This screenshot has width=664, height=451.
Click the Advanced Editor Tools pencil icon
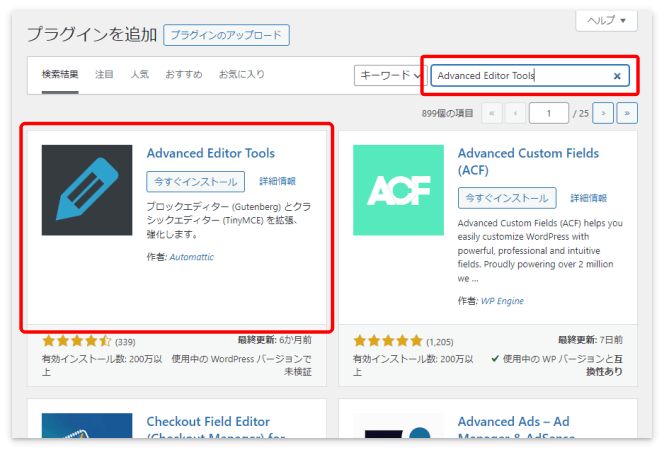pos(87,190)
